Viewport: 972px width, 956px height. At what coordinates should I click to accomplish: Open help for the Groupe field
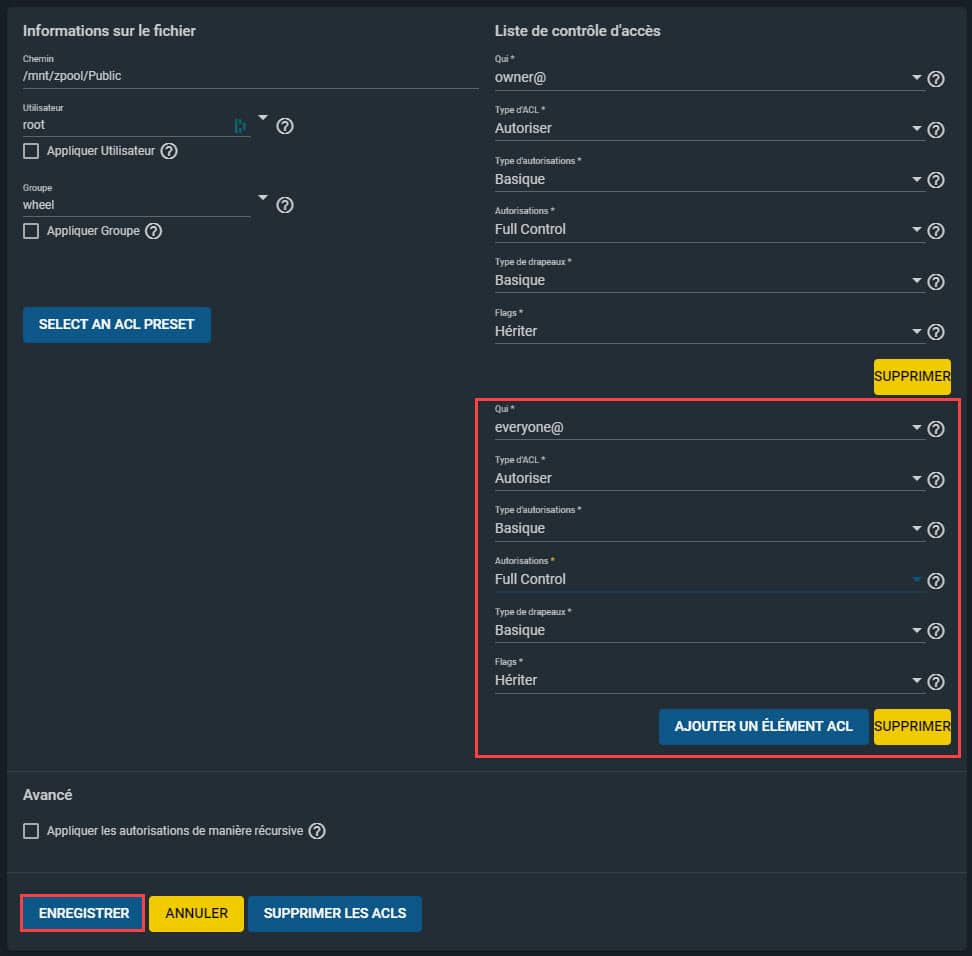point(285,205)
